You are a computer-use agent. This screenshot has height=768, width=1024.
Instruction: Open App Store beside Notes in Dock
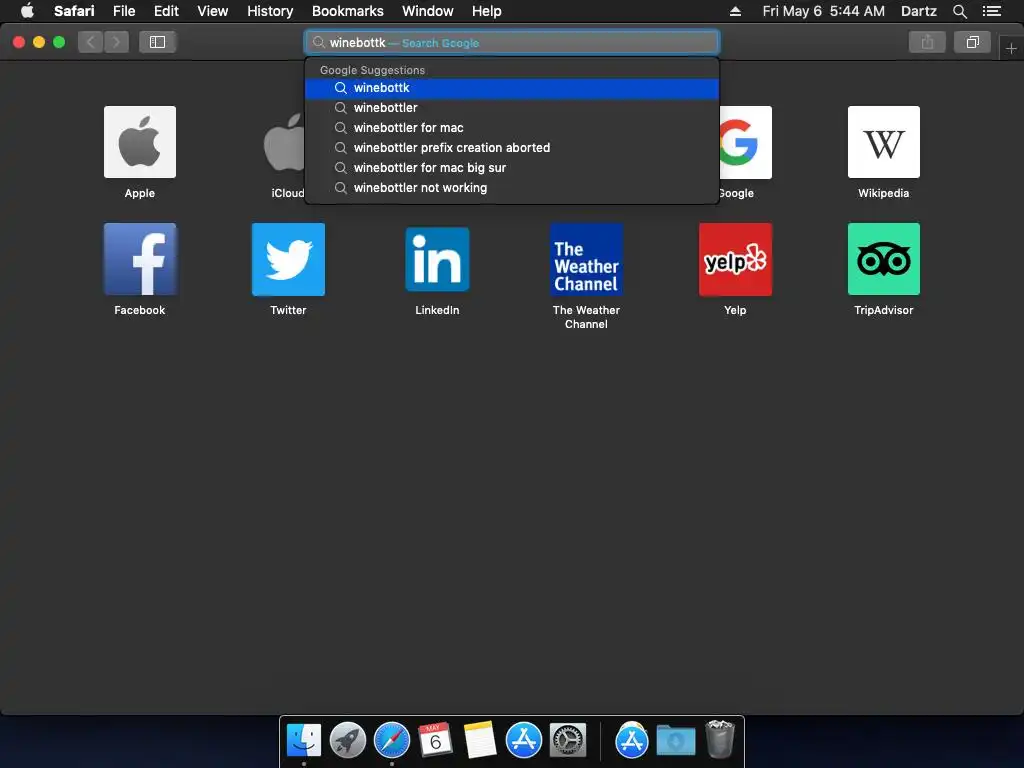pyautogui.click(x=524, y=740)
